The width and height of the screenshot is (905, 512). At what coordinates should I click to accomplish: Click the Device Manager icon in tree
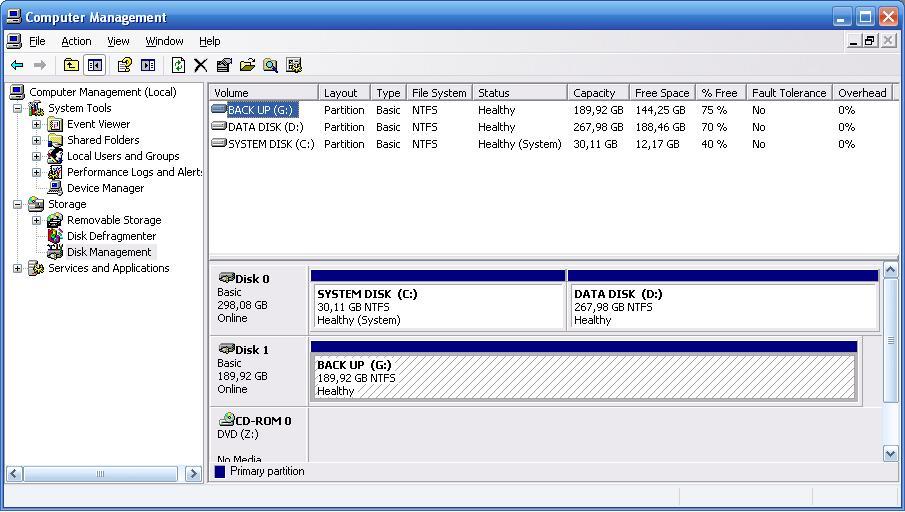pyautogui.click(x=55, y=188)
